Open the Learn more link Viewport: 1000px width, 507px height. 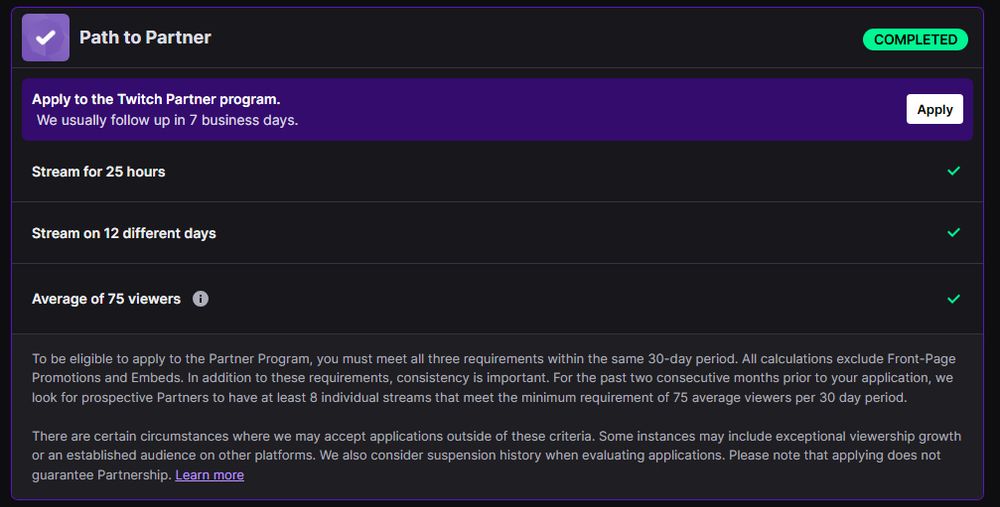point(209,475)
